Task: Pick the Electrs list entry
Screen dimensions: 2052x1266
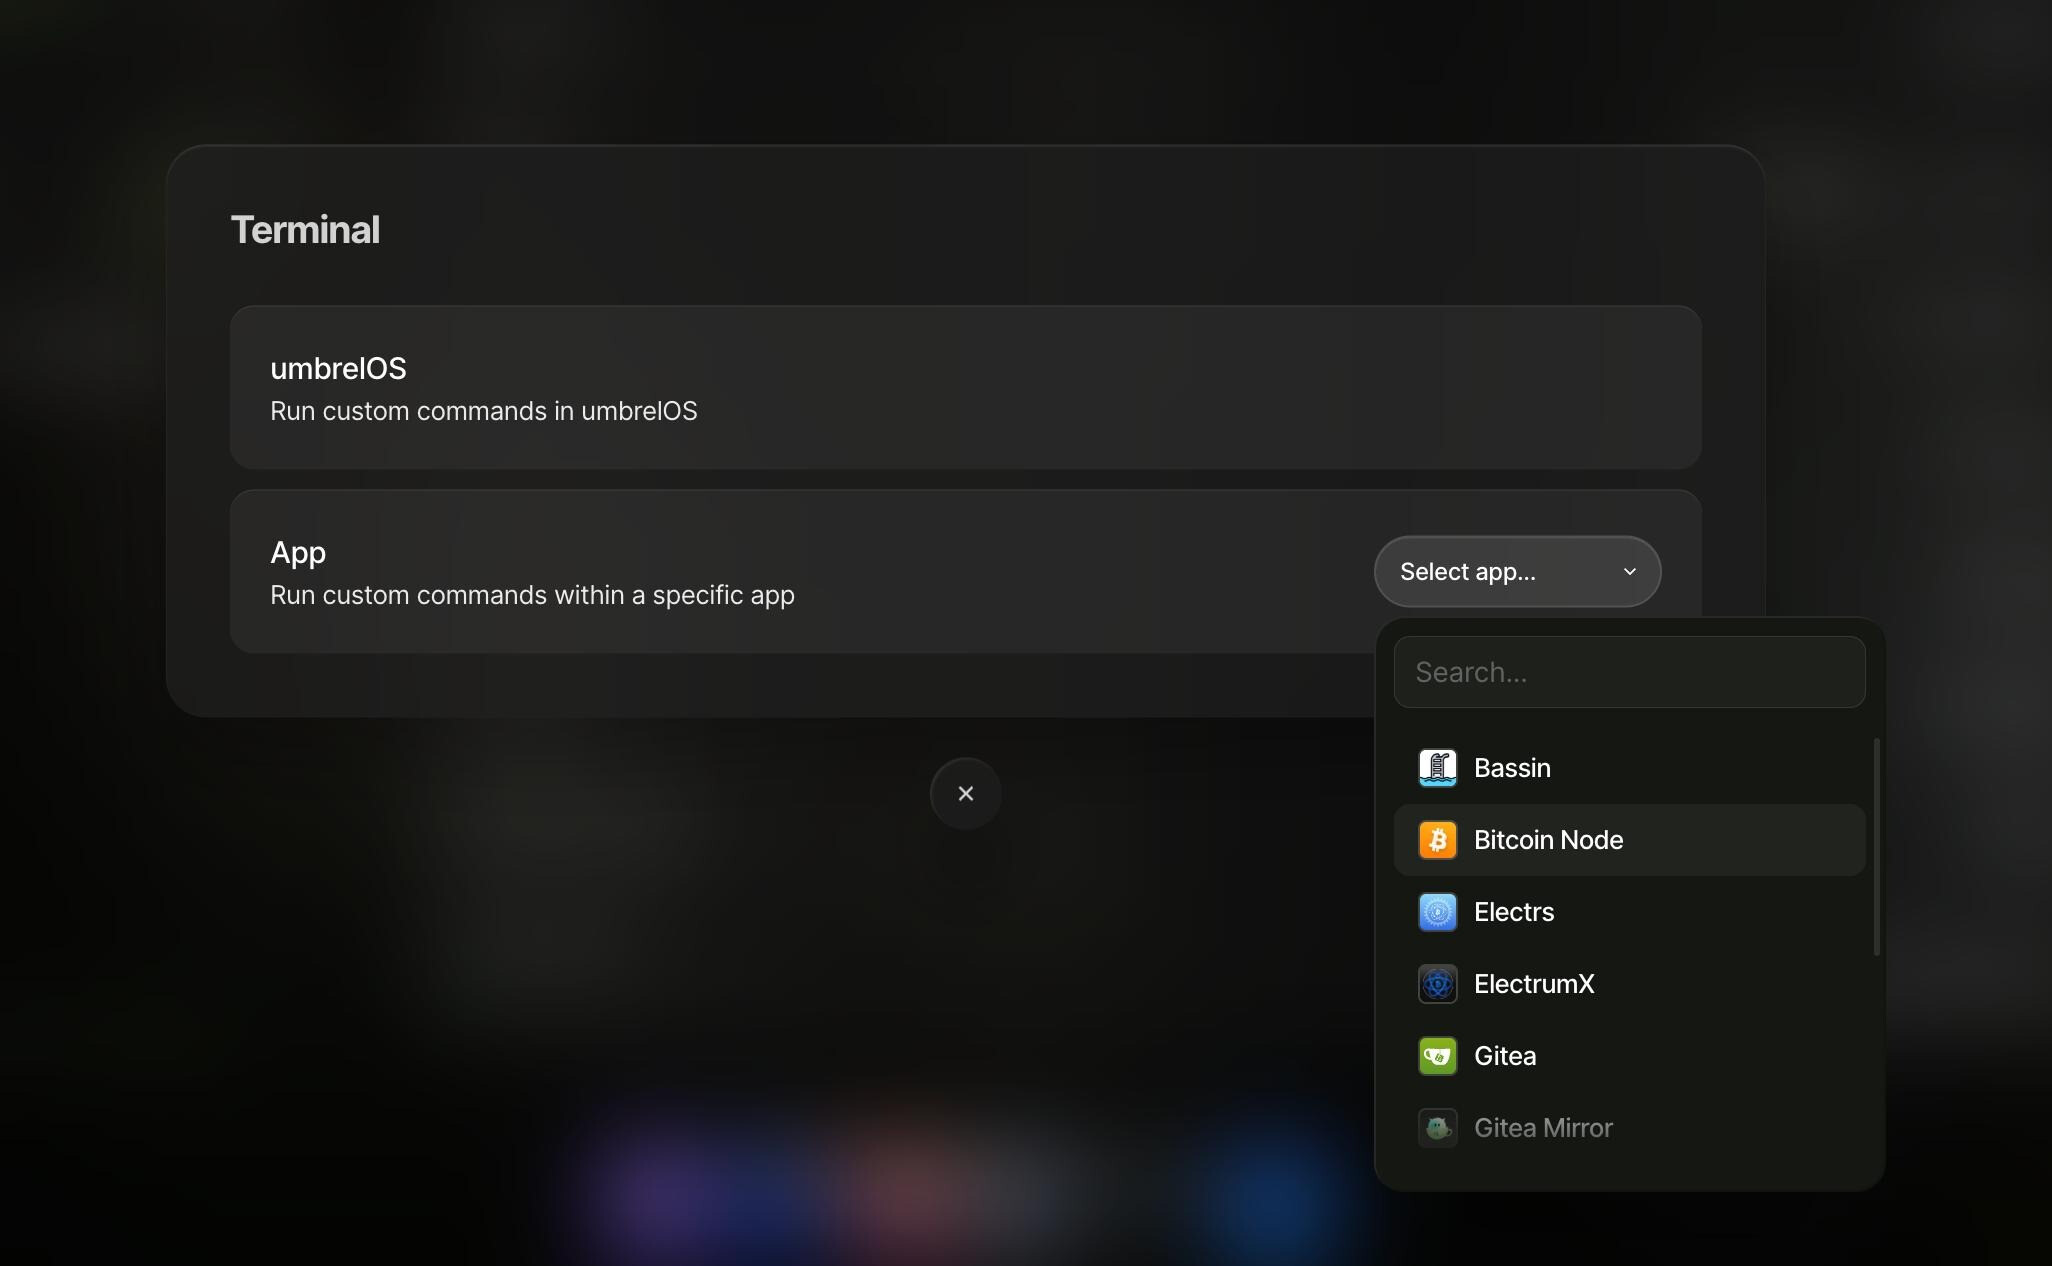Action: tap(1514, 912)
